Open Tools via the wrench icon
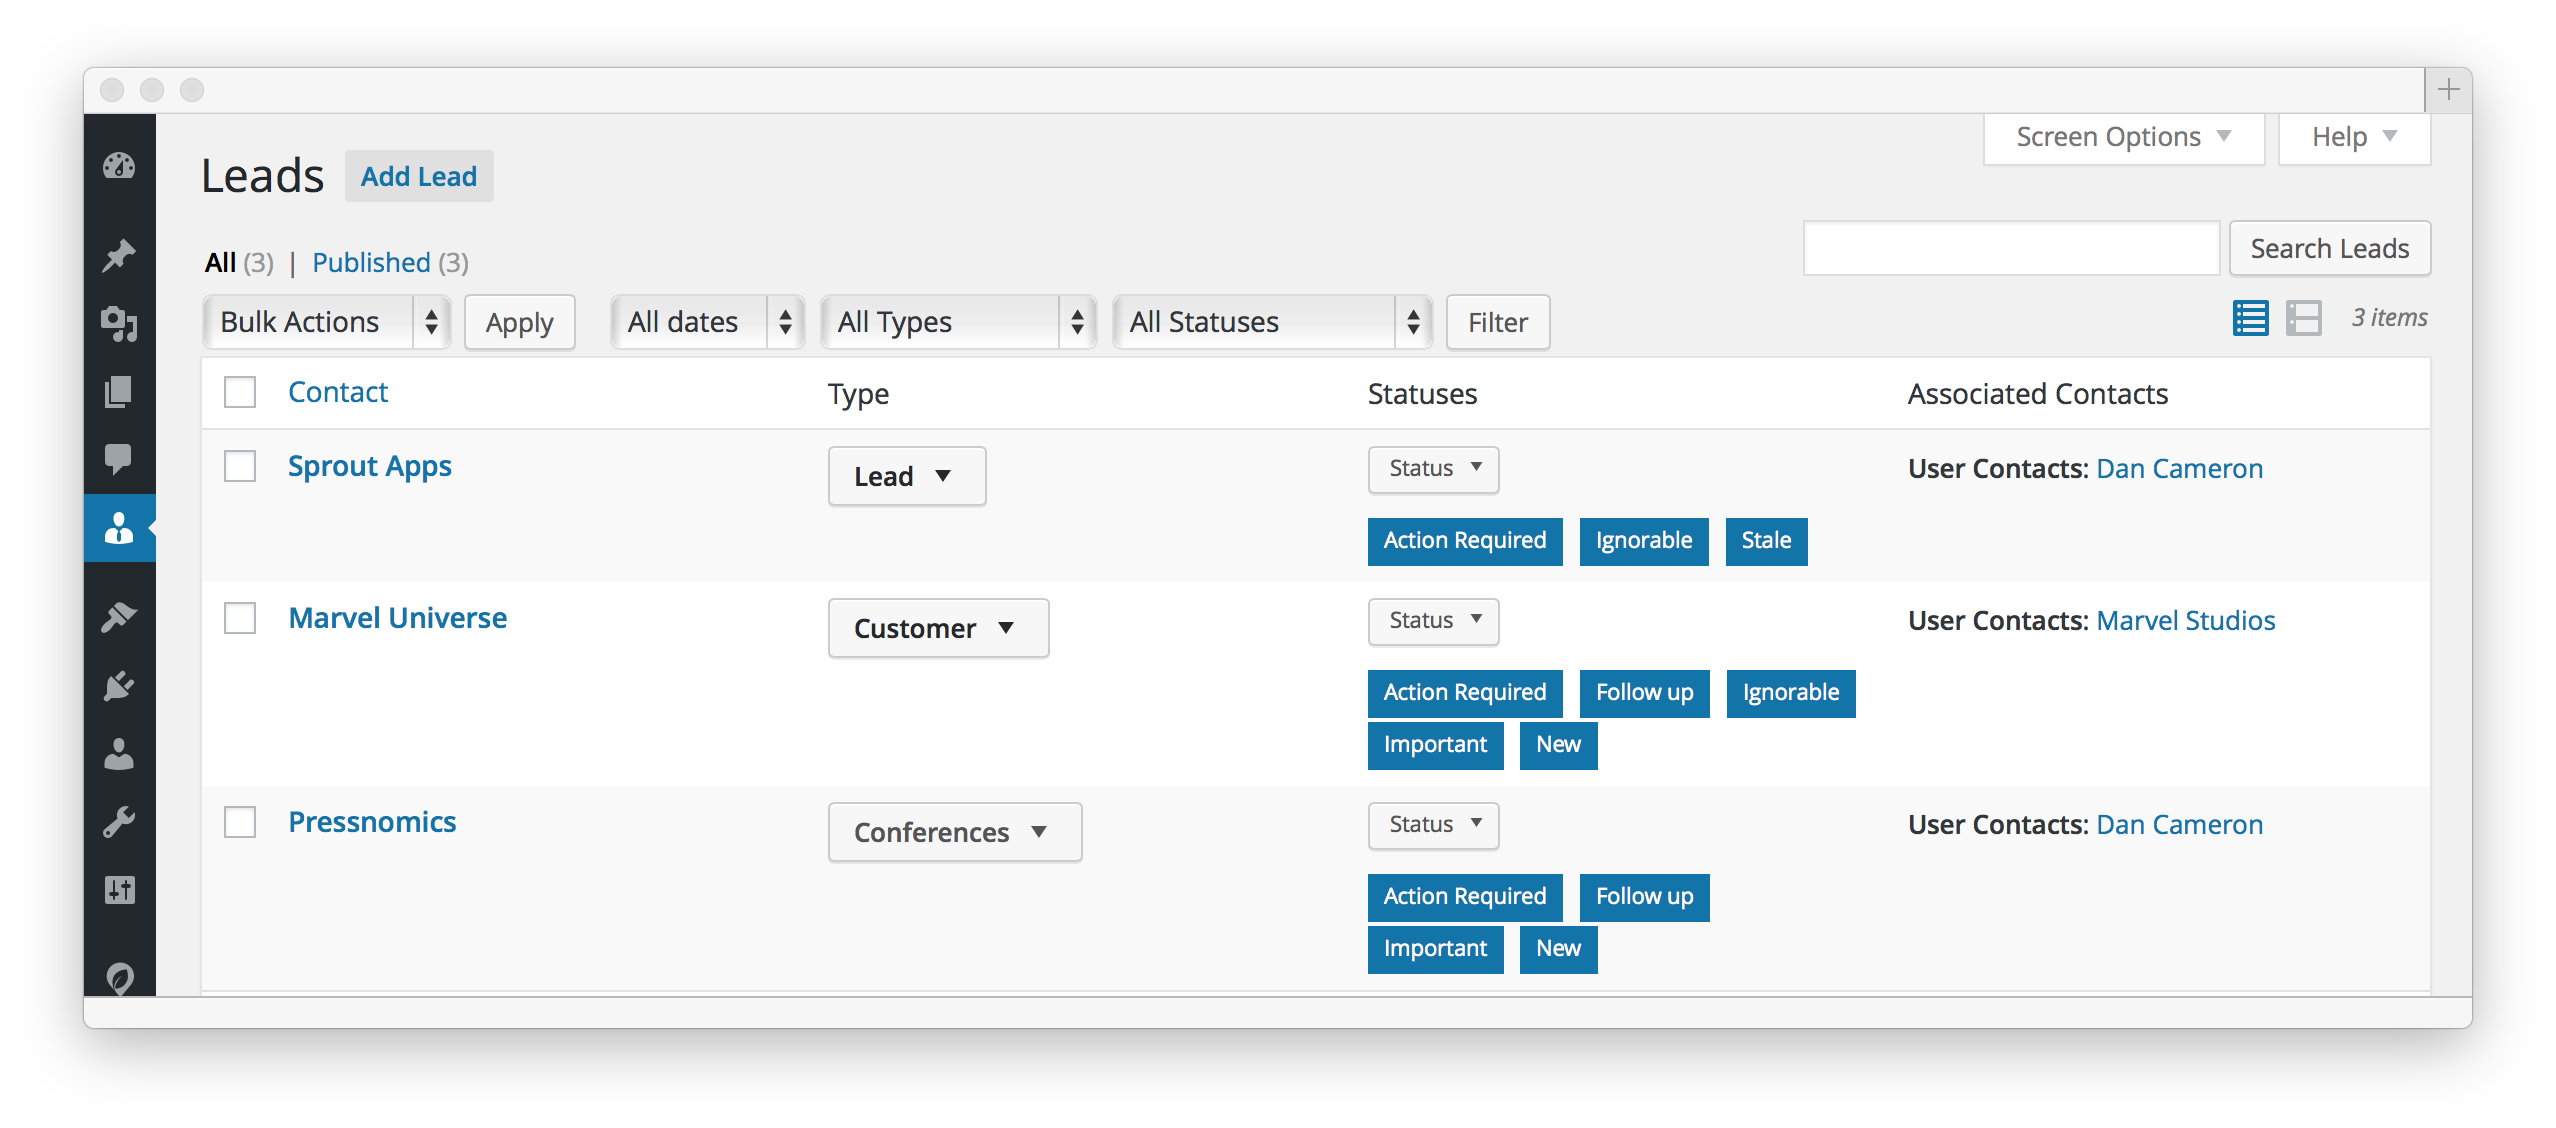 click(119, 823)
